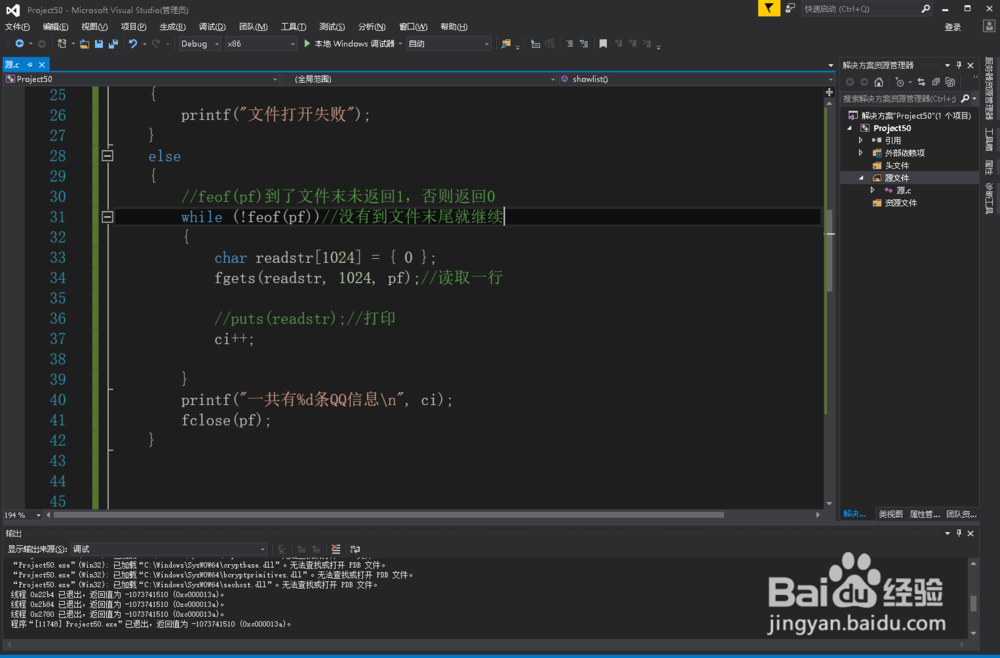
Task: Select the 解决方案"Project50" root node
Action: click(x=910, y=115)
